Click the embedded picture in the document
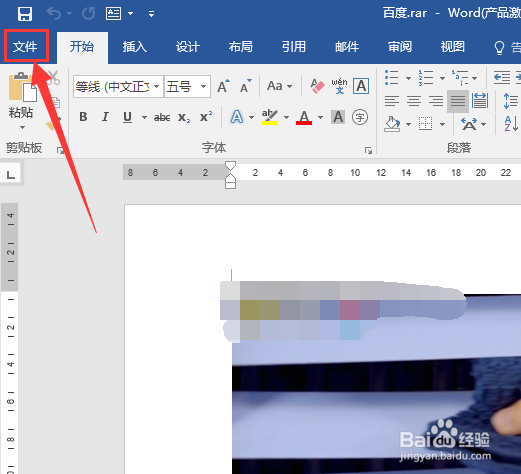Screen dimensions: 521x474 [376, 384]
